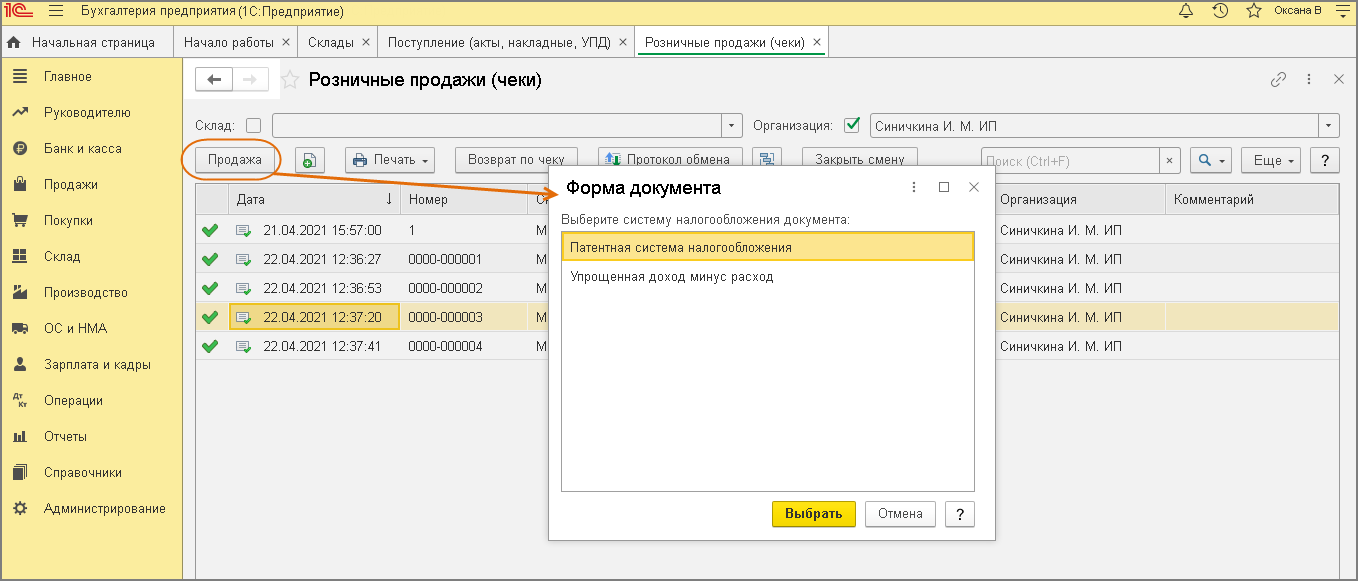Click Закрыть смену button
This screenshot has height=581, width=1358.
[x=860, y=160]
